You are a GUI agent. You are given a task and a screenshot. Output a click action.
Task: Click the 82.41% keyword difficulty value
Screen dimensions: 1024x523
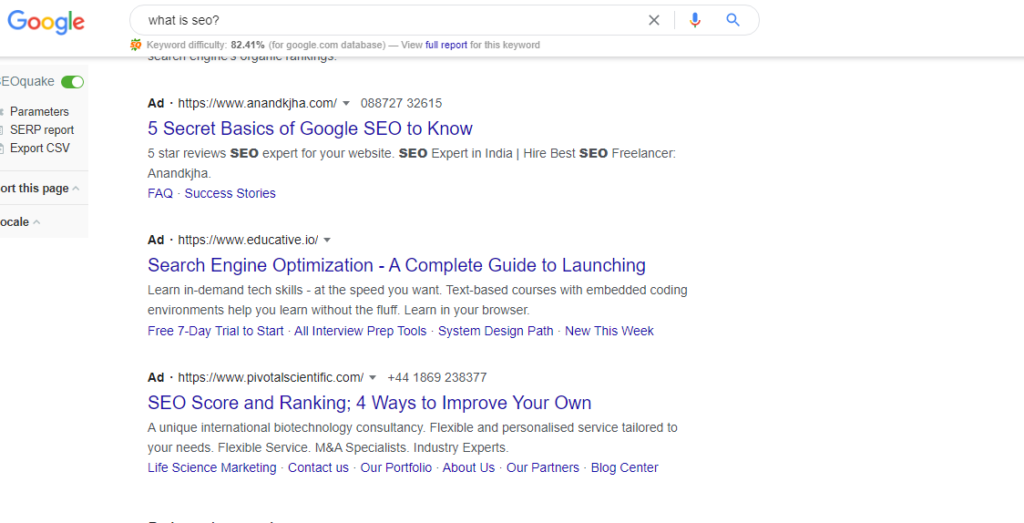click(248, 45)
